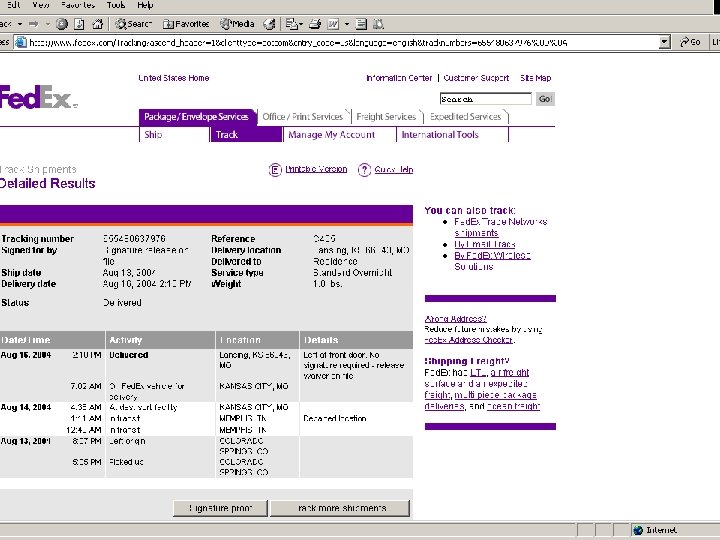Open the Help menu
Viewport: 720px width, 540px height.
(x=145, y=5)
